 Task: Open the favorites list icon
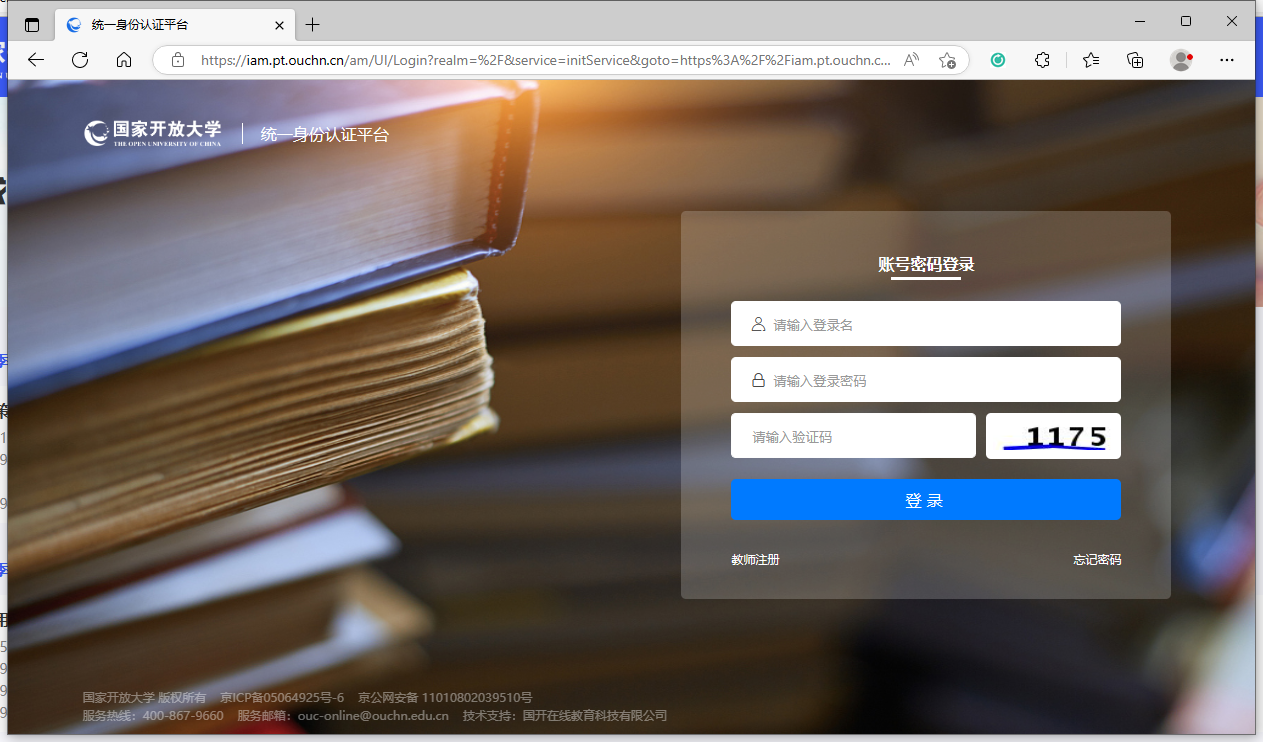coord(1091,60)
